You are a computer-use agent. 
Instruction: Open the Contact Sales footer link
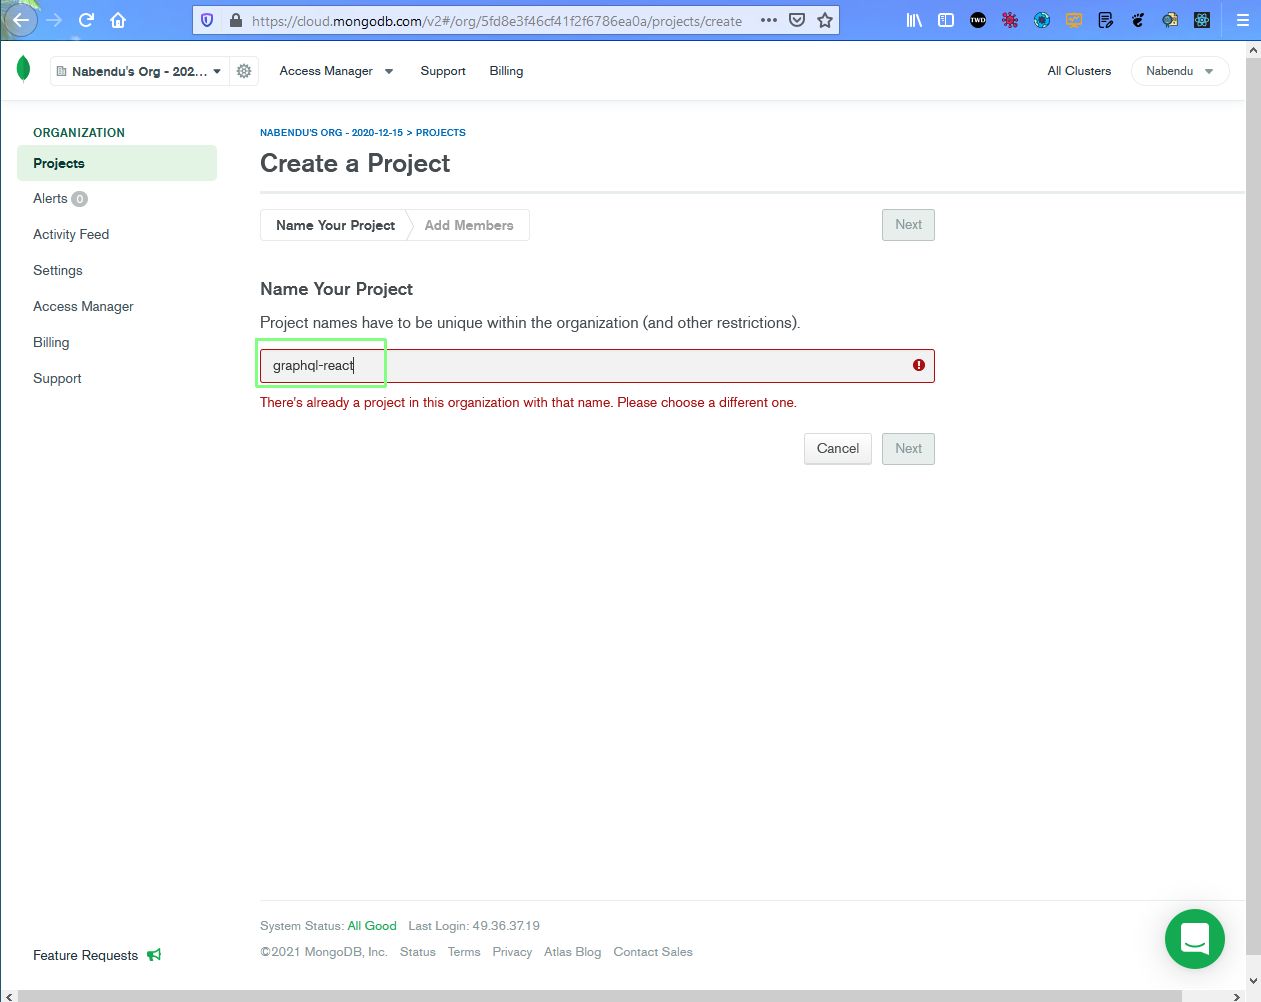point(653,952)
